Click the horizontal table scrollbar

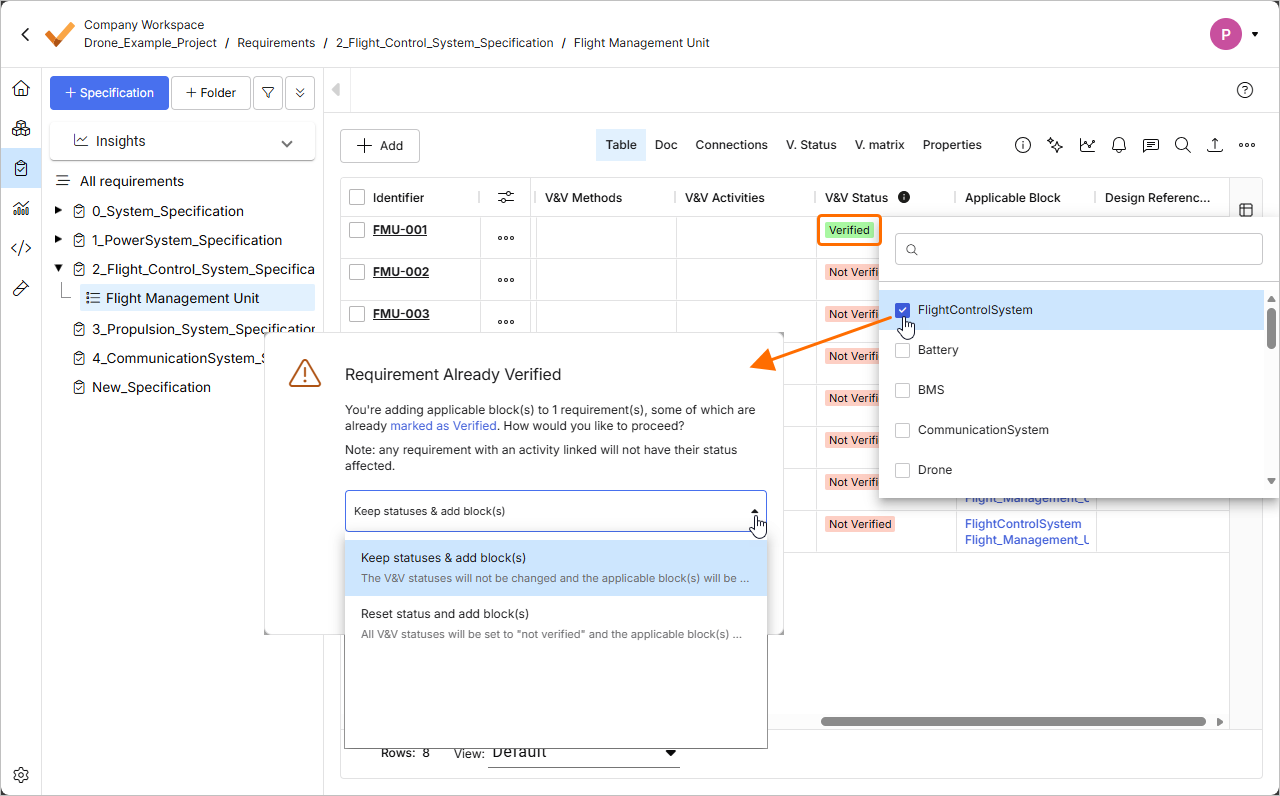tap(1013, 721)
